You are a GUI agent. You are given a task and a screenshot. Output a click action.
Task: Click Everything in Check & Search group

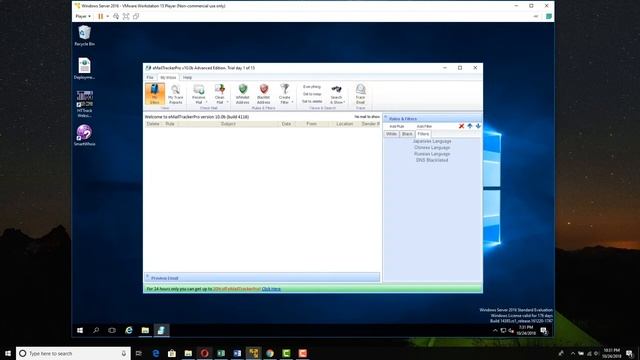tap(312, 87)
